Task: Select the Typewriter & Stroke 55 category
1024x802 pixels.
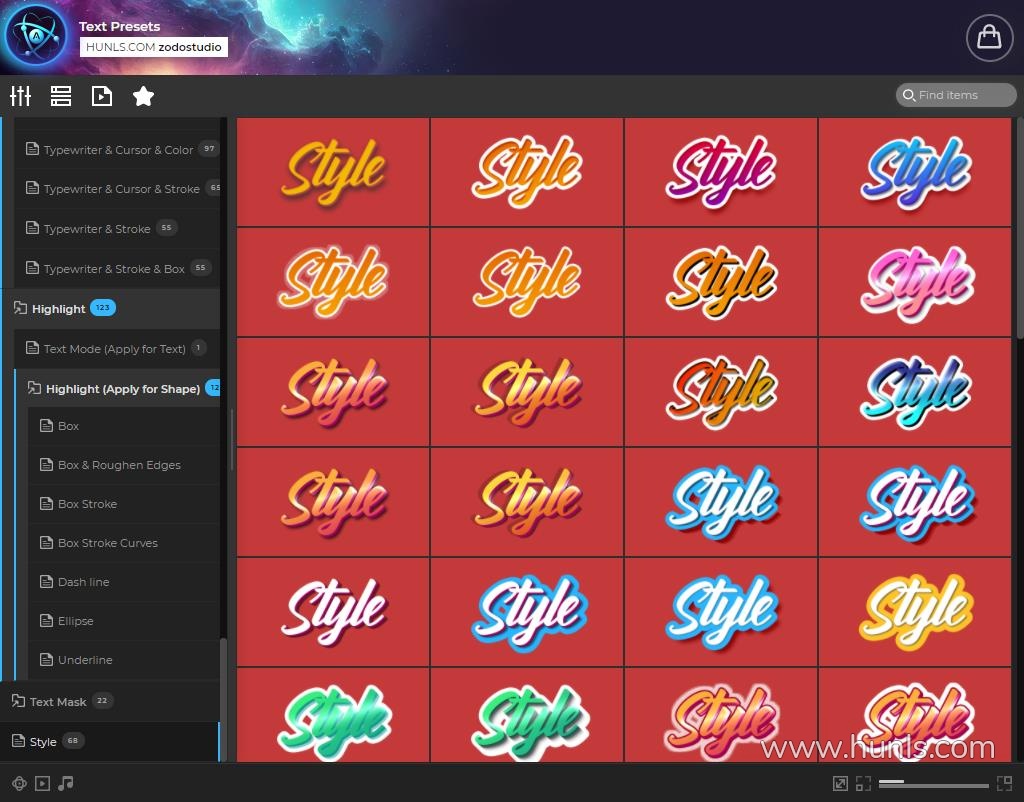Action: click(x=118, y=229)
